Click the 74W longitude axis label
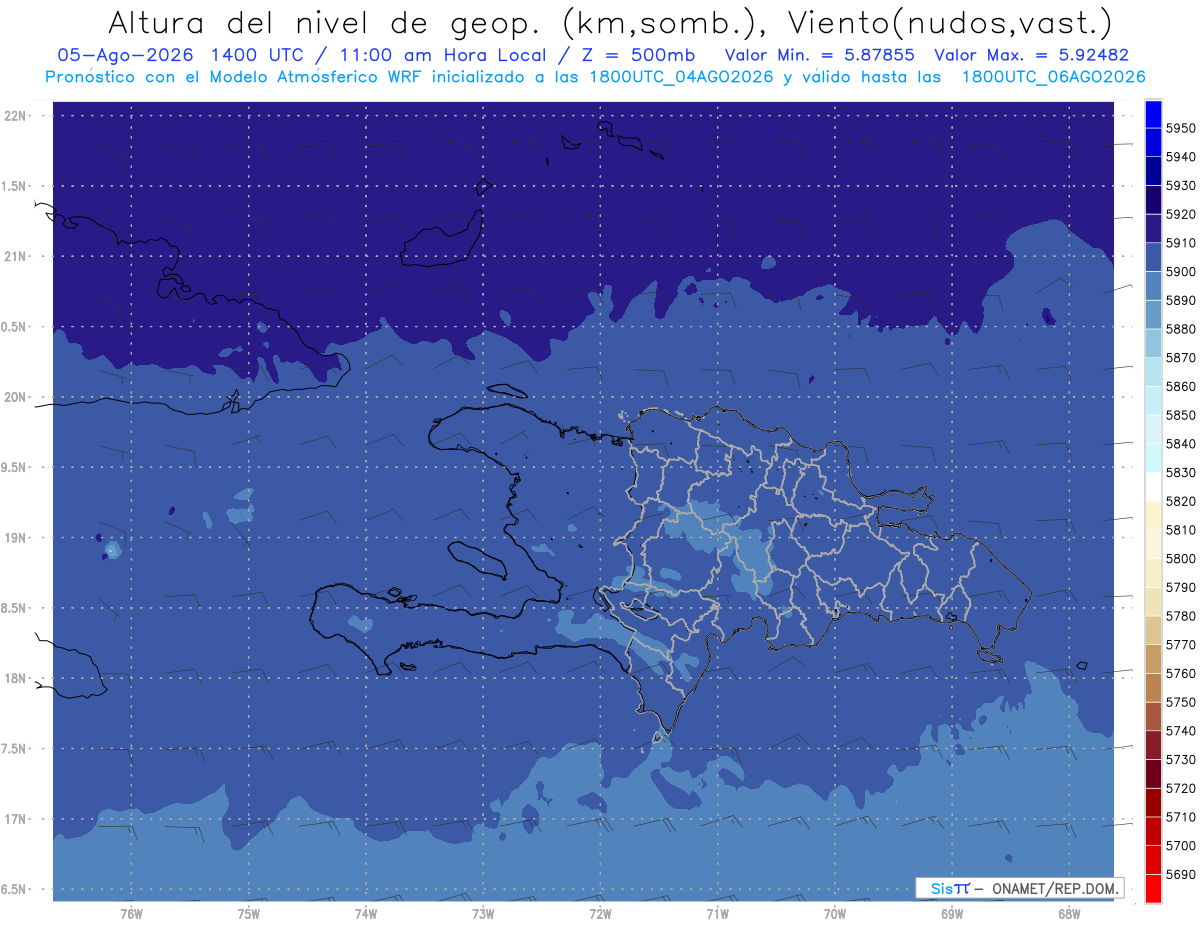Screen dimensions: 1200x927 365,913
